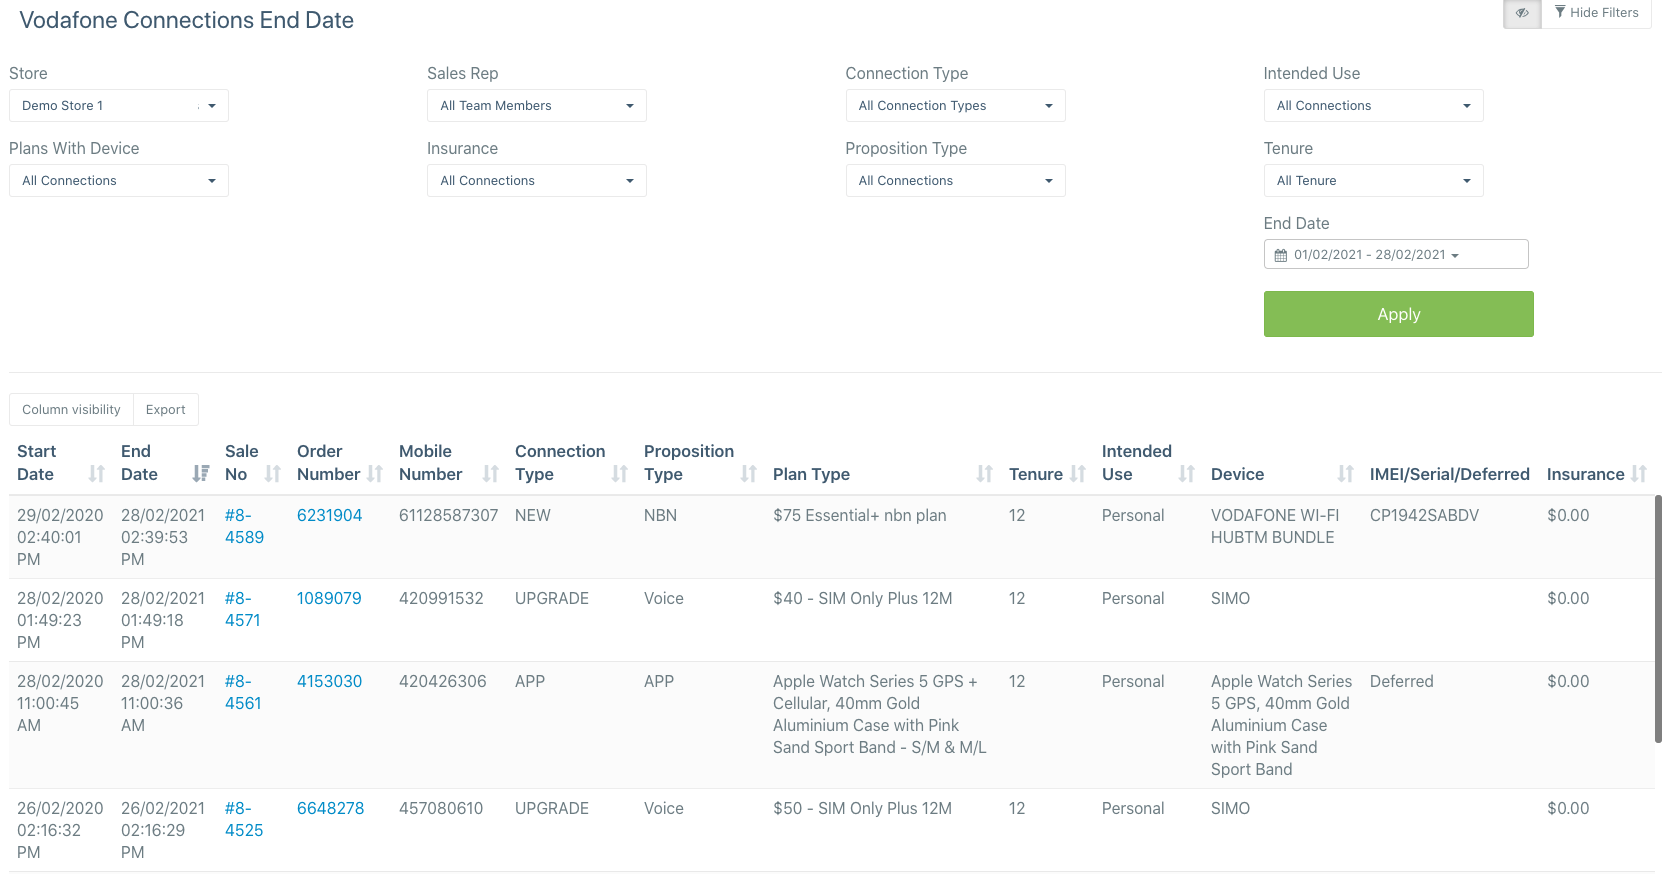This screenshot has height=874, width=1669.
Task: Select the $40 - SIM Only Plus 12M cell
Action: 862,598
